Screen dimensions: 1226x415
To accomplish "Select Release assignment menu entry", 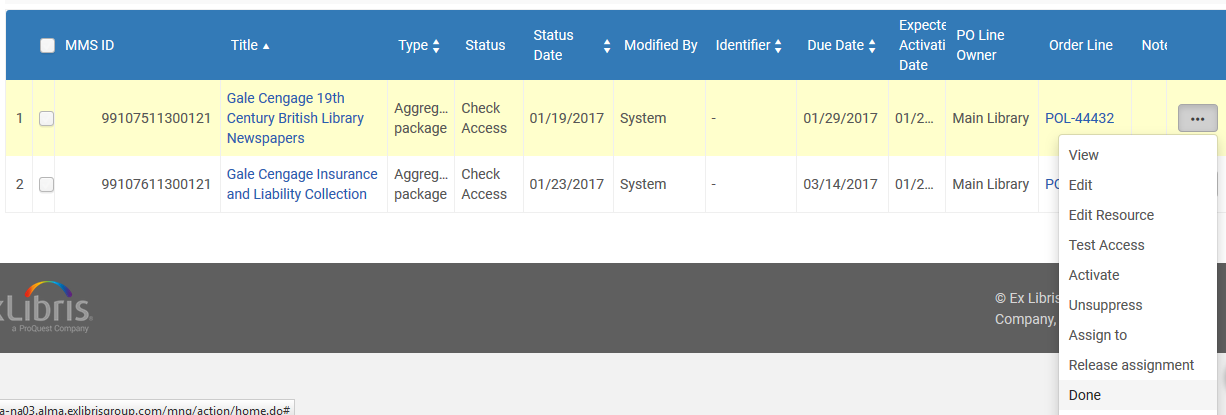I will (1131, 365).
